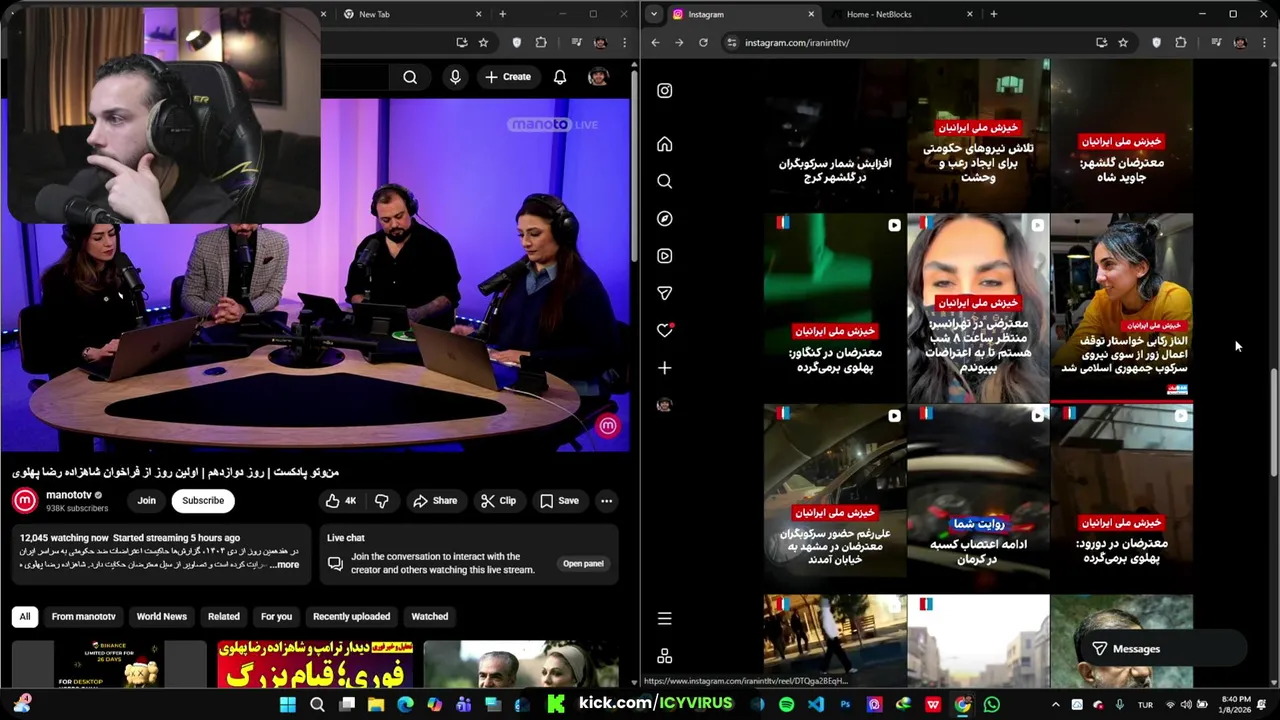Select the Watched filter chip

click(430, 616)
